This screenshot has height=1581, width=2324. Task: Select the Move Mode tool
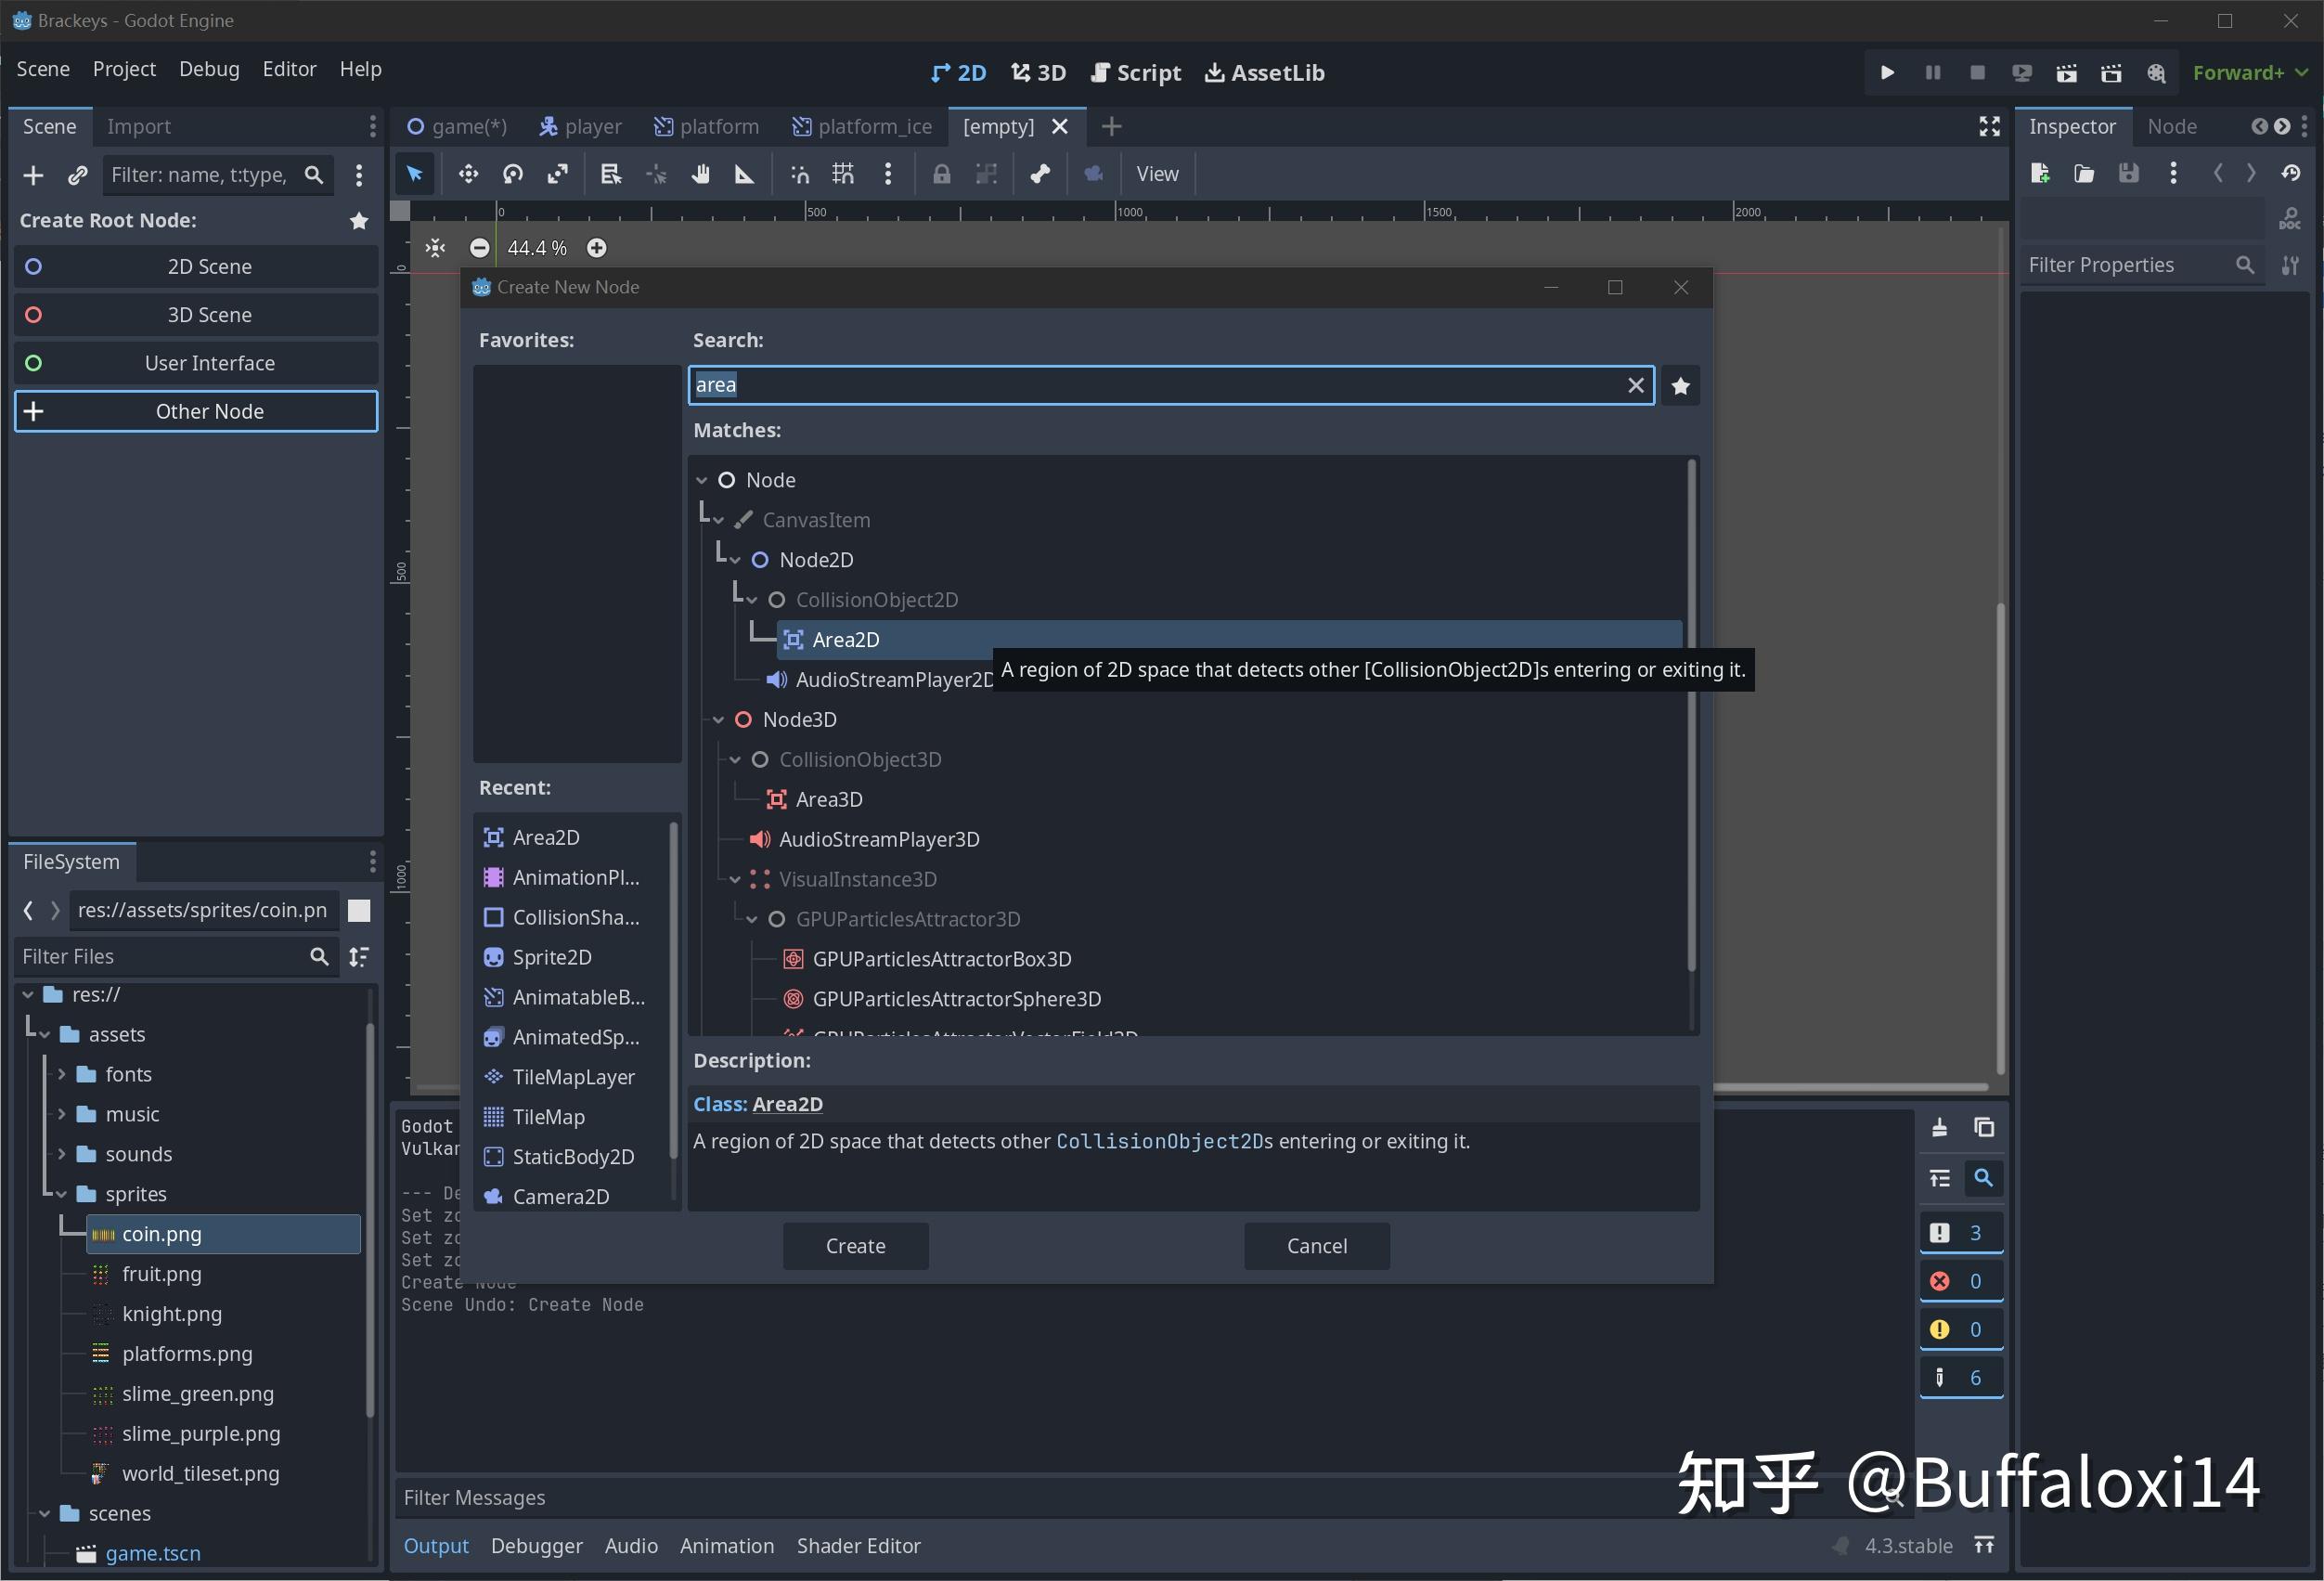(x=467, y=173)
